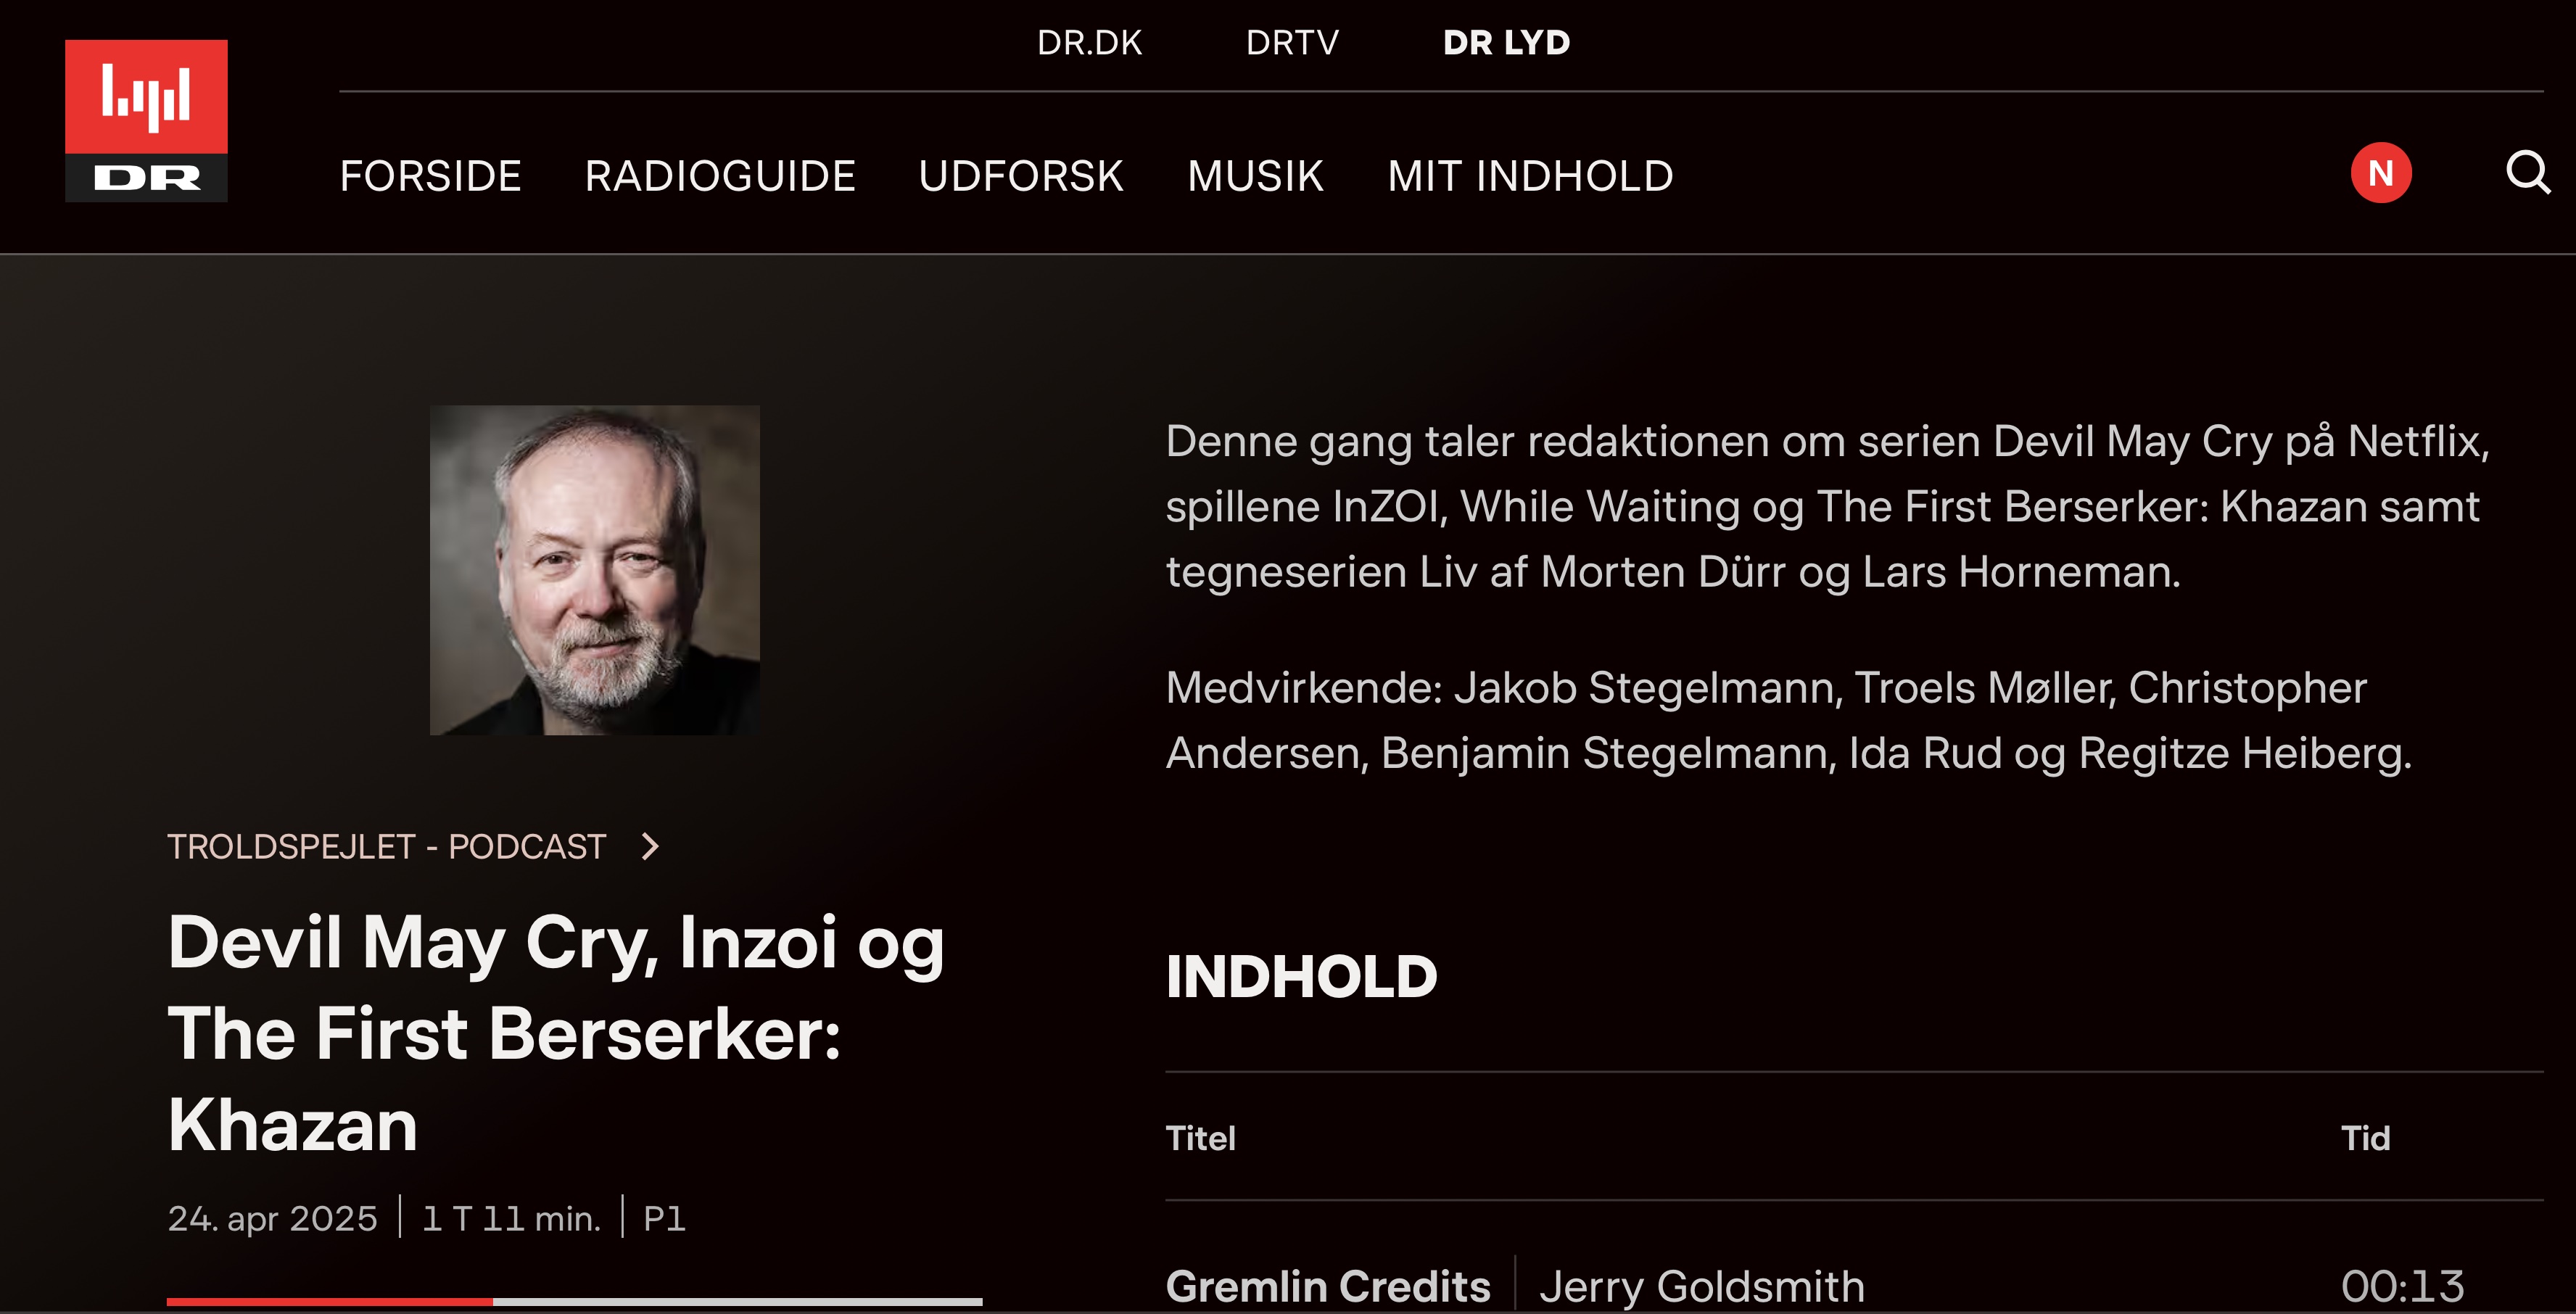The width and height of the screenshot is (2576, 1314).
Task: Go to DR.DK site link
Action: [1089, 43]
